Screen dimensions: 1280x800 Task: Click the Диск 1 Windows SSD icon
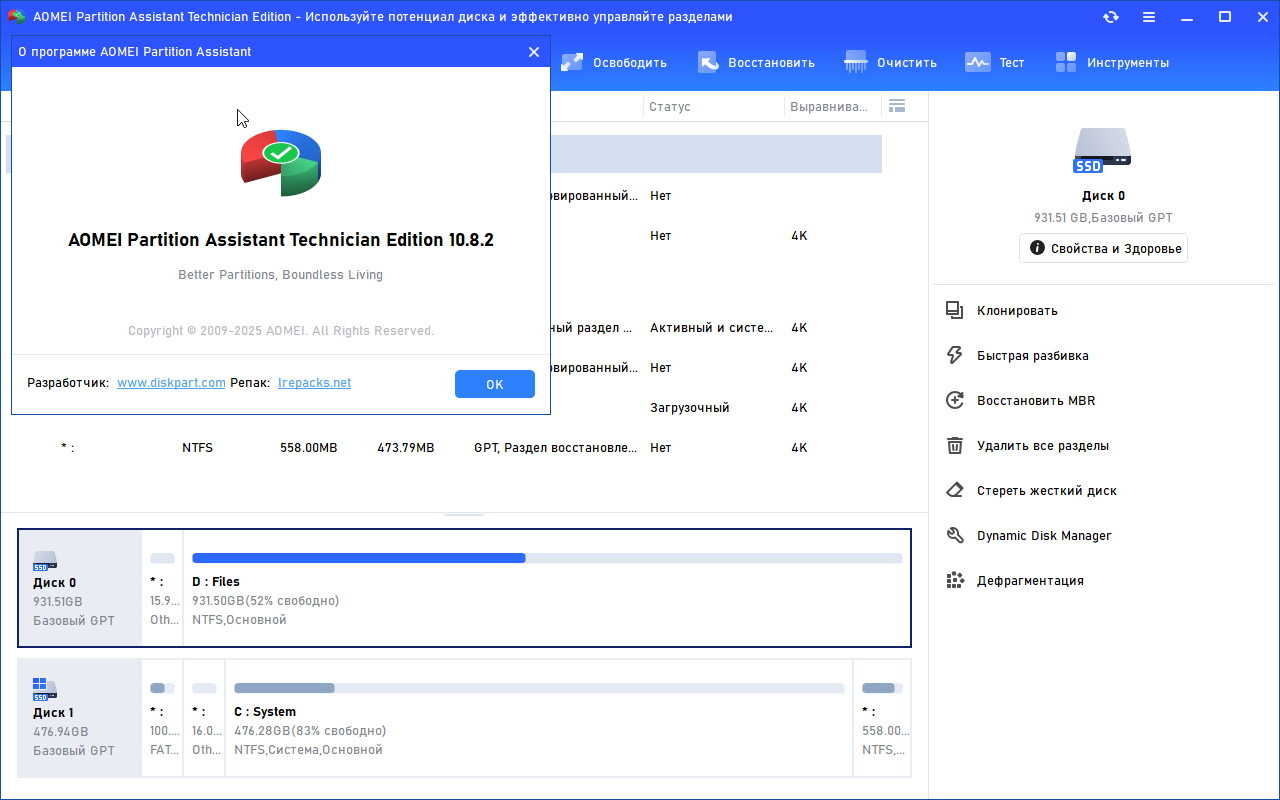(x=45, y=689)
